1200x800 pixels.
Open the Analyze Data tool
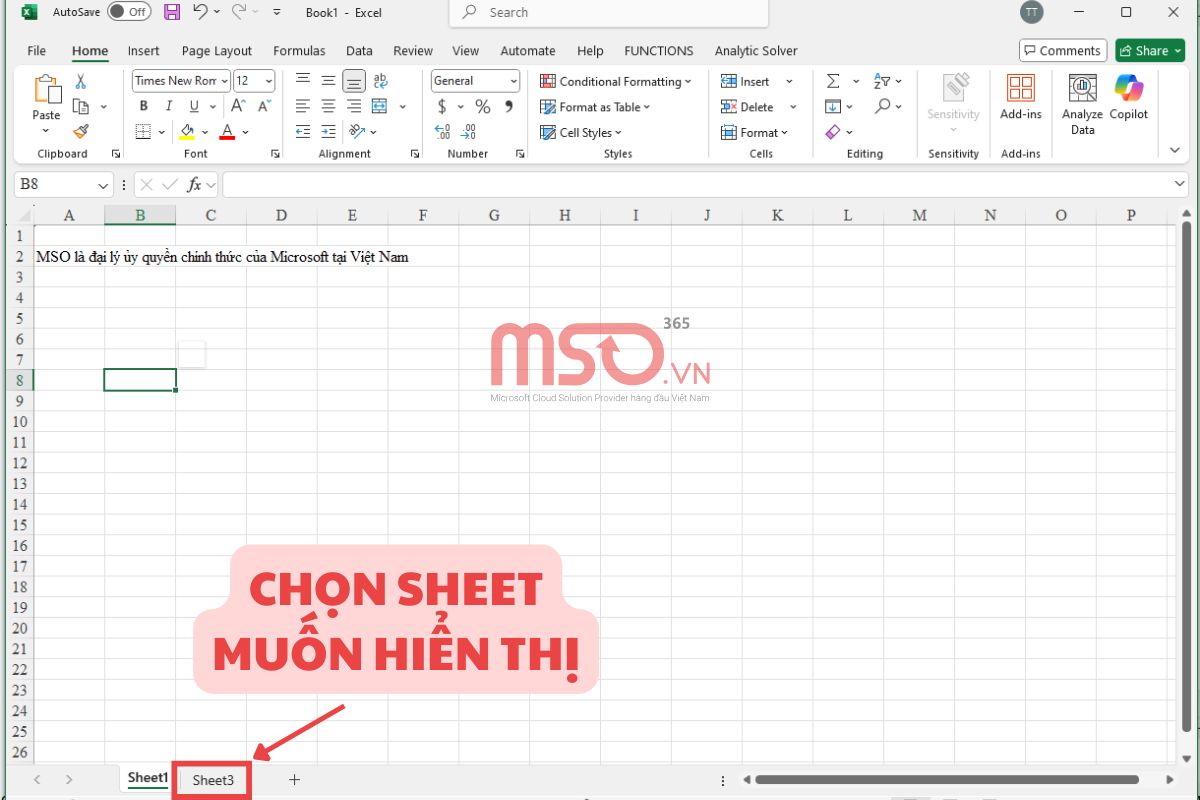(x=1083, y=103)
